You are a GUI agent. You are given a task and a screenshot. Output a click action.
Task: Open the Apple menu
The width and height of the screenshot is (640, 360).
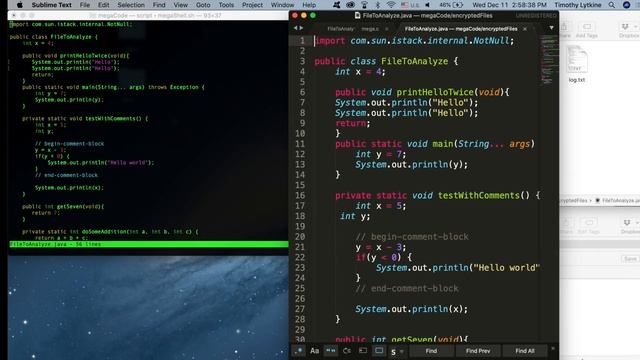click(x=19, y=5)
